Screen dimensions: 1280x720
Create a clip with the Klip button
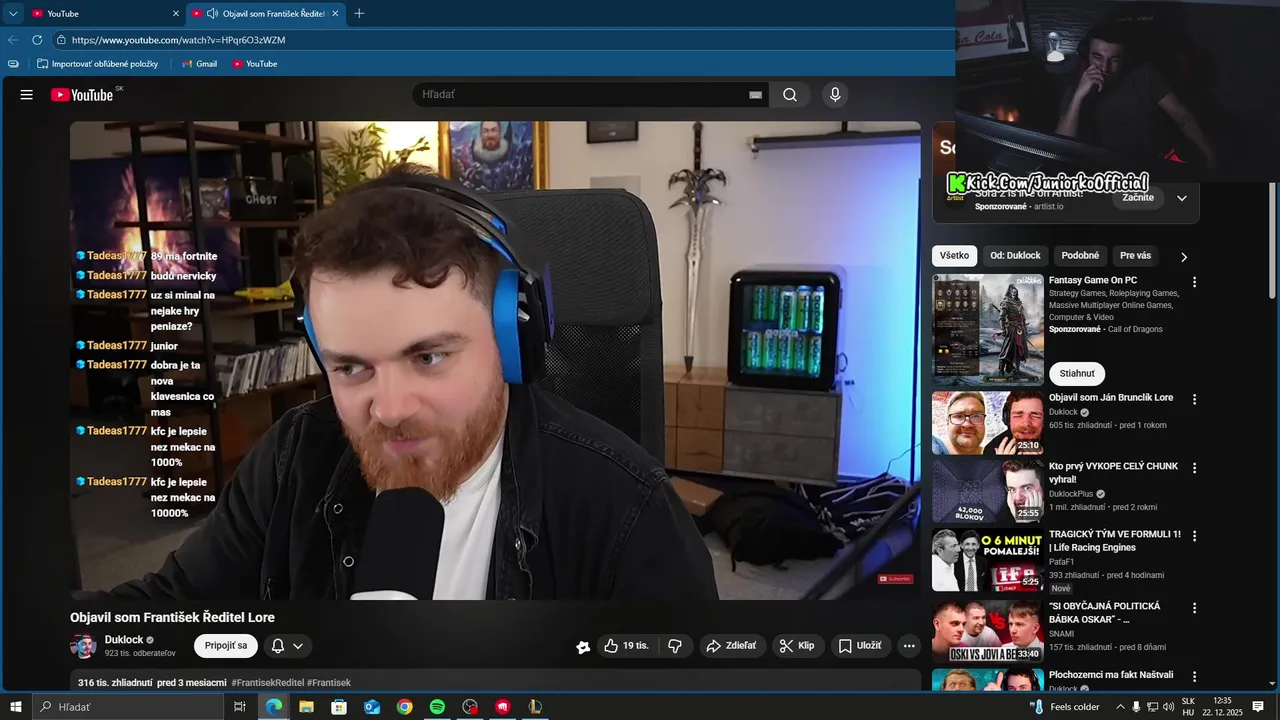coord(797,646)
